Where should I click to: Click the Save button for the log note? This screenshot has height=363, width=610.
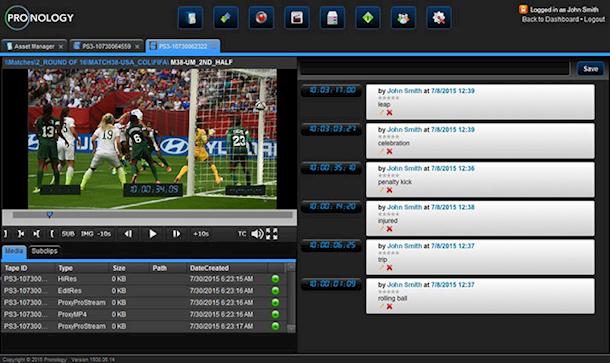click(590, 69)
